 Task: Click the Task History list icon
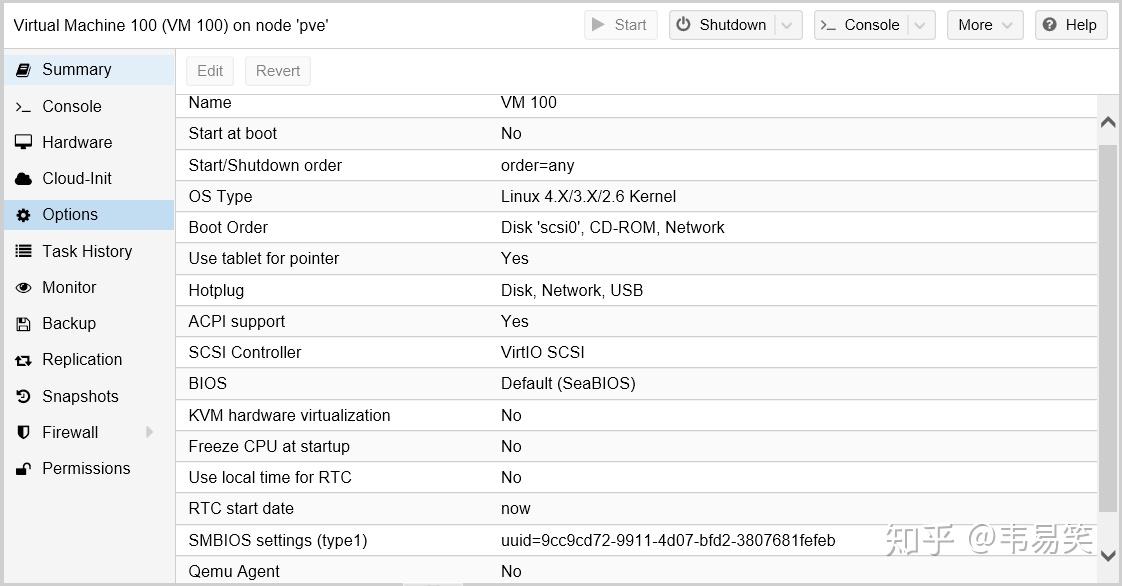[x=23, y=252]
